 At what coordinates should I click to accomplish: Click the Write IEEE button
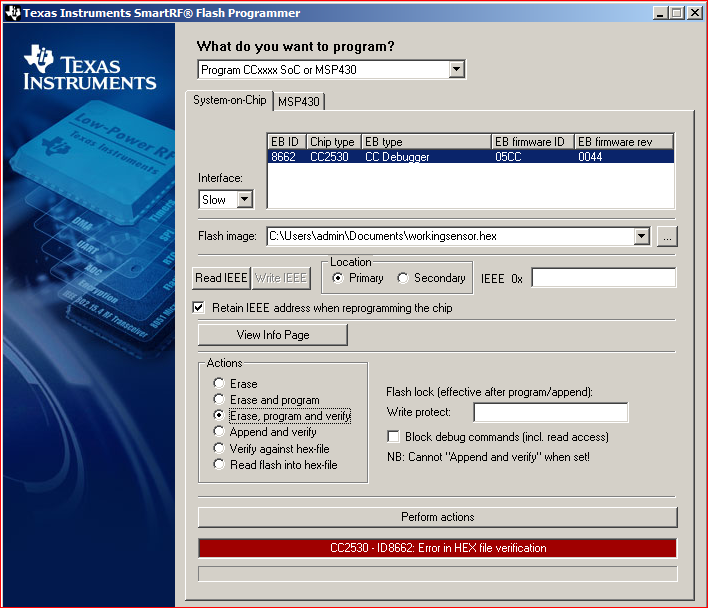tap(281, 278)
